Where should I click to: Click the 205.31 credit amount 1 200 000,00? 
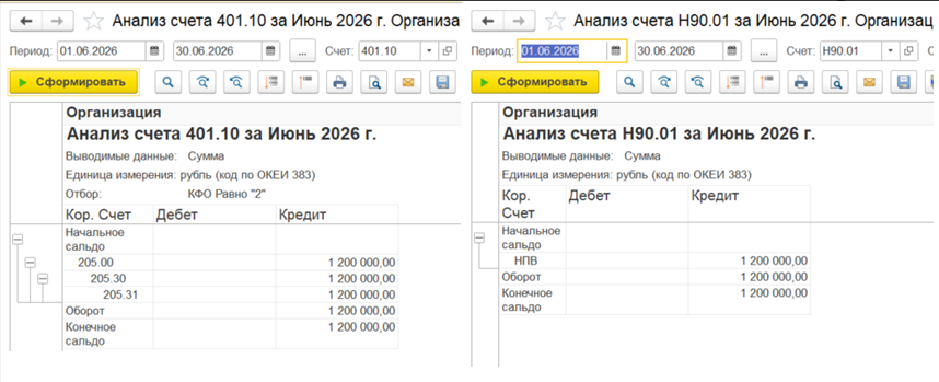point(362,294)
